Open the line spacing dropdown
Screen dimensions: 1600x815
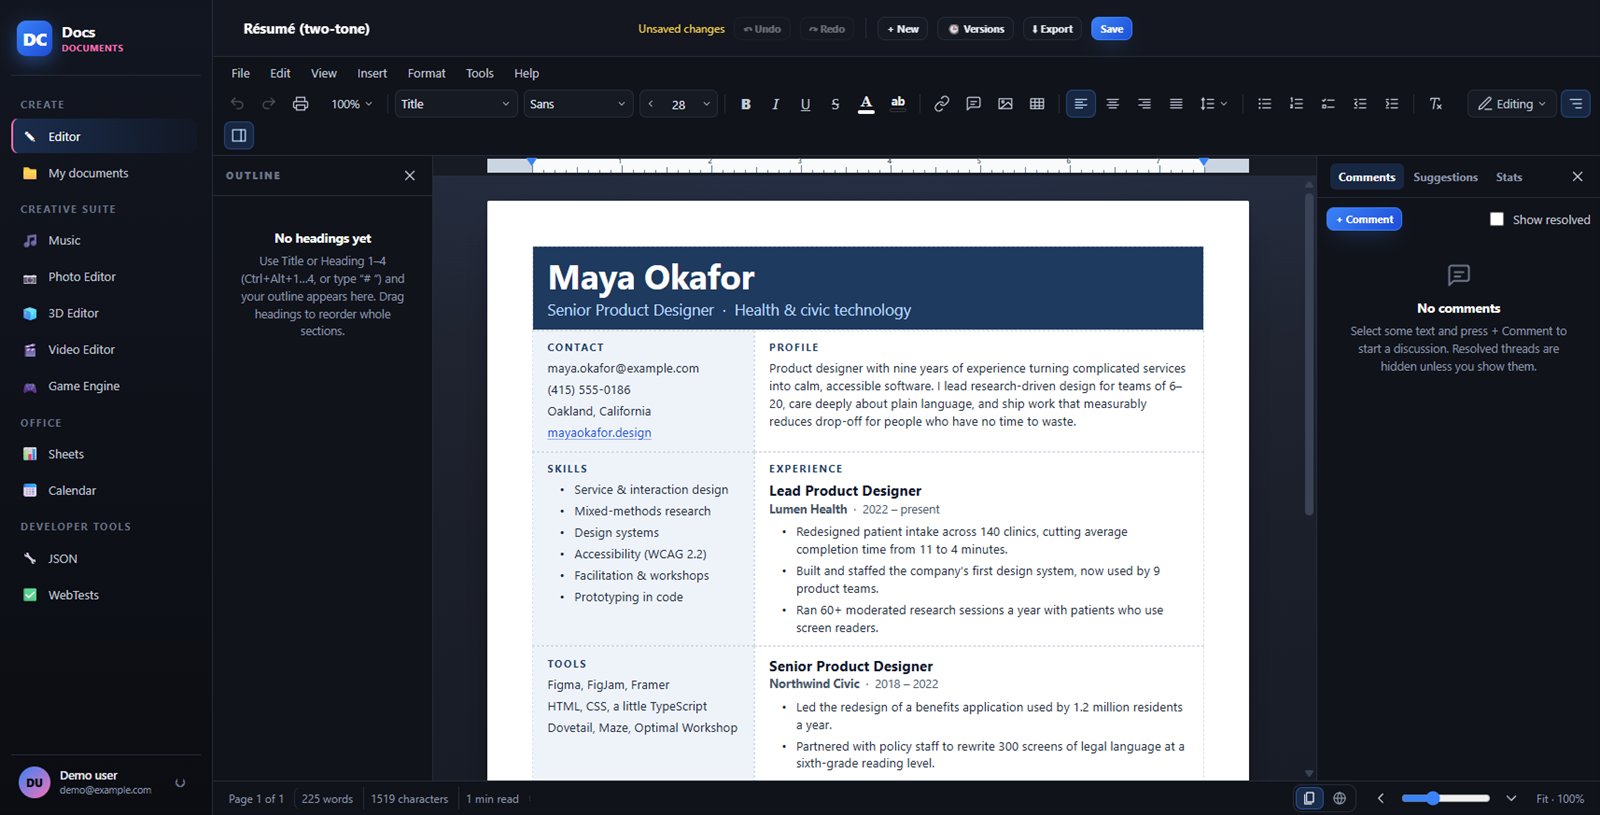click(x=1213, y=104)
